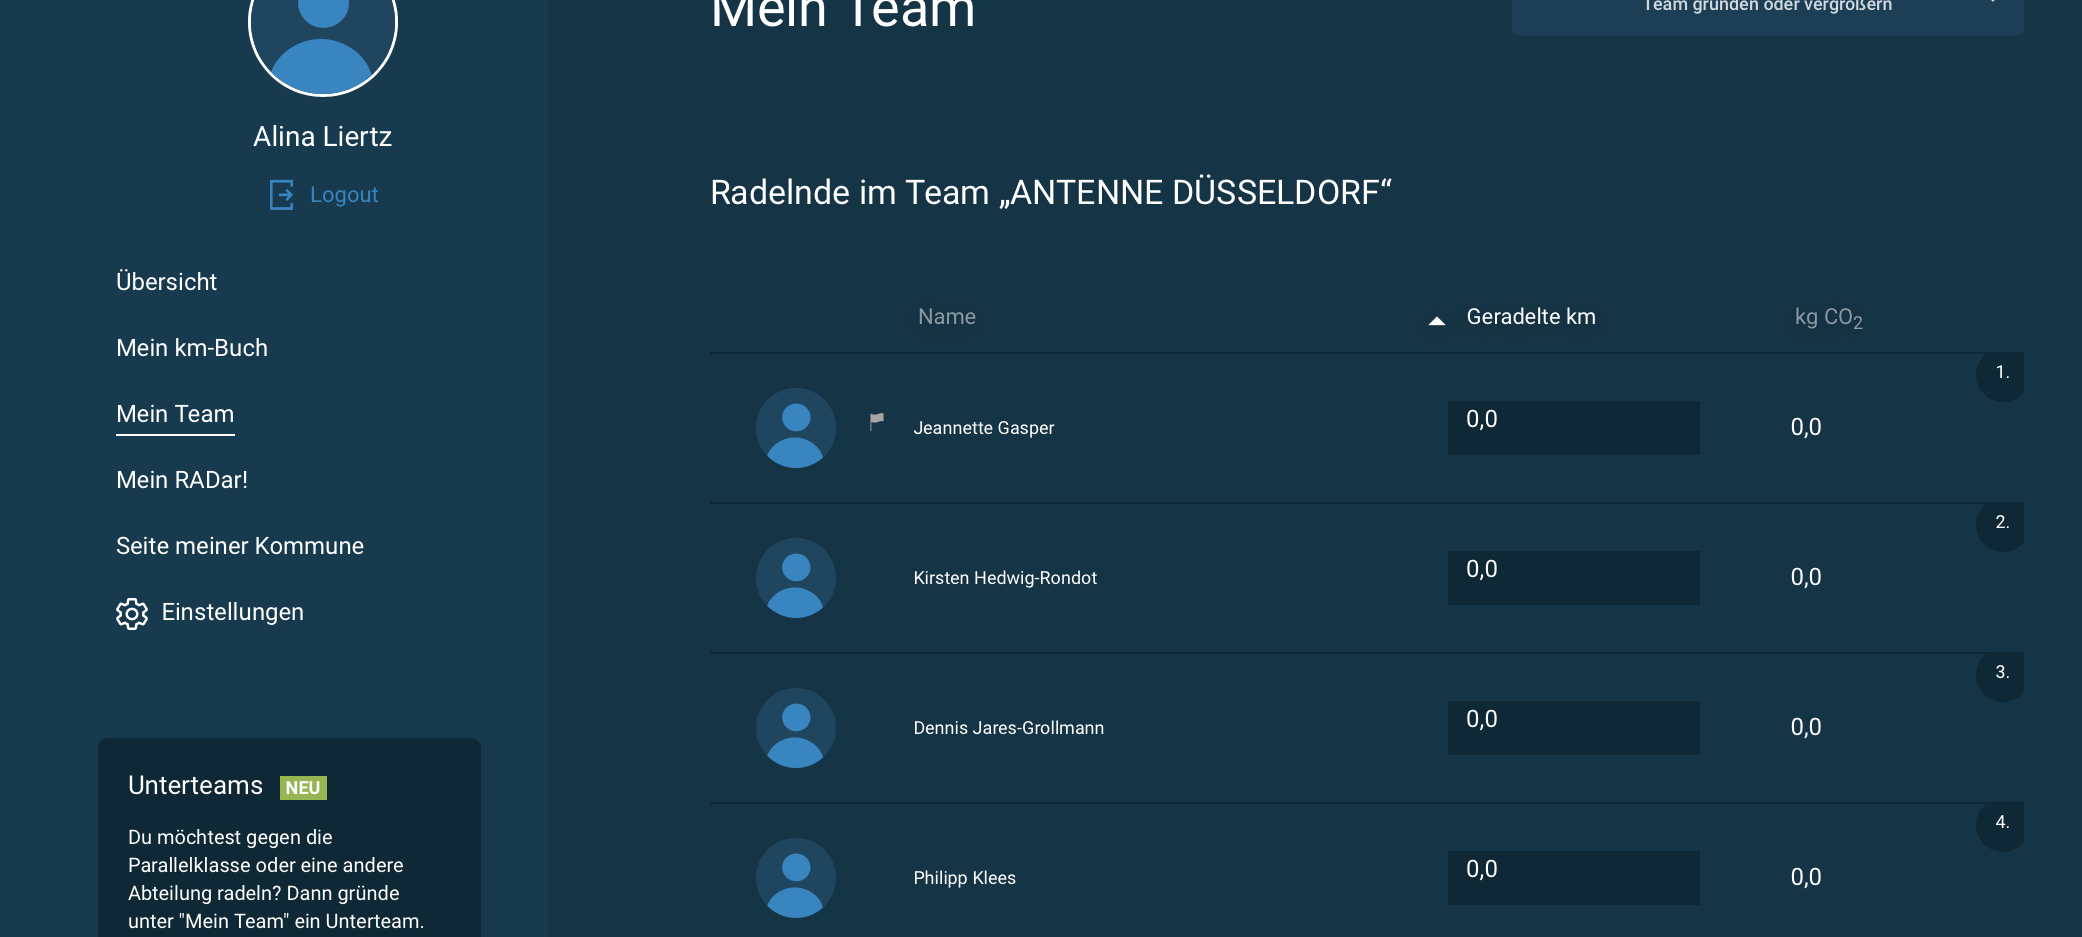2082x937 pixels.
Task: Click Kirsten Hedwig-Rondot's avatar icon
Action: point(796,578)
